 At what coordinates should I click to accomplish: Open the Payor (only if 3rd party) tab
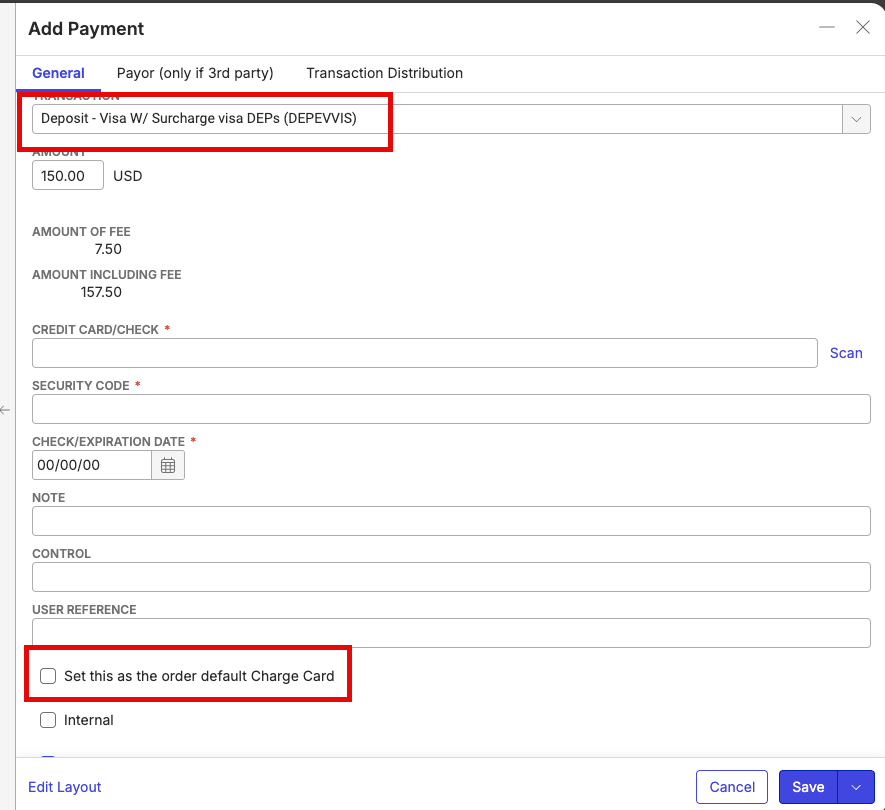click(195, 73)
